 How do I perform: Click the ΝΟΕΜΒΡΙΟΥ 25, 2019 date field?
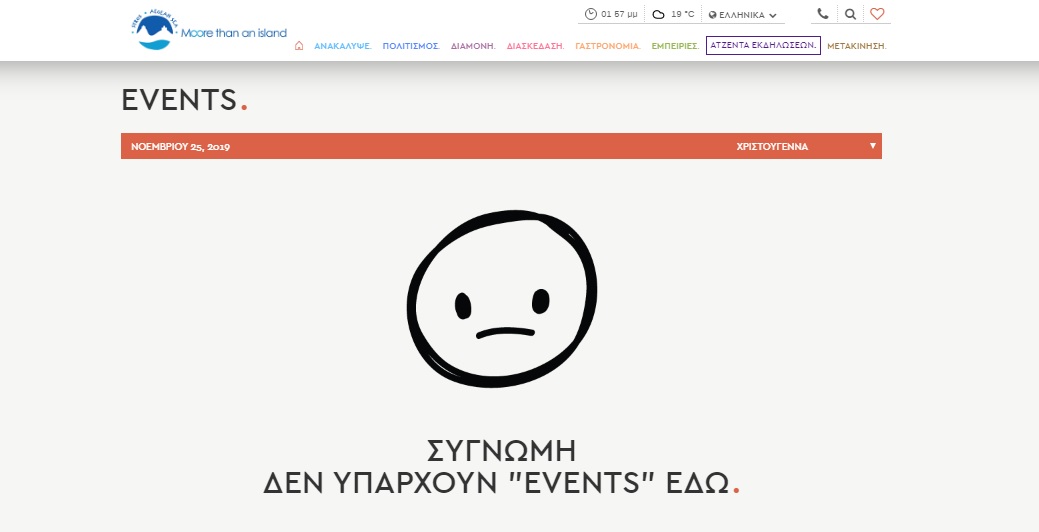point(181,146)
